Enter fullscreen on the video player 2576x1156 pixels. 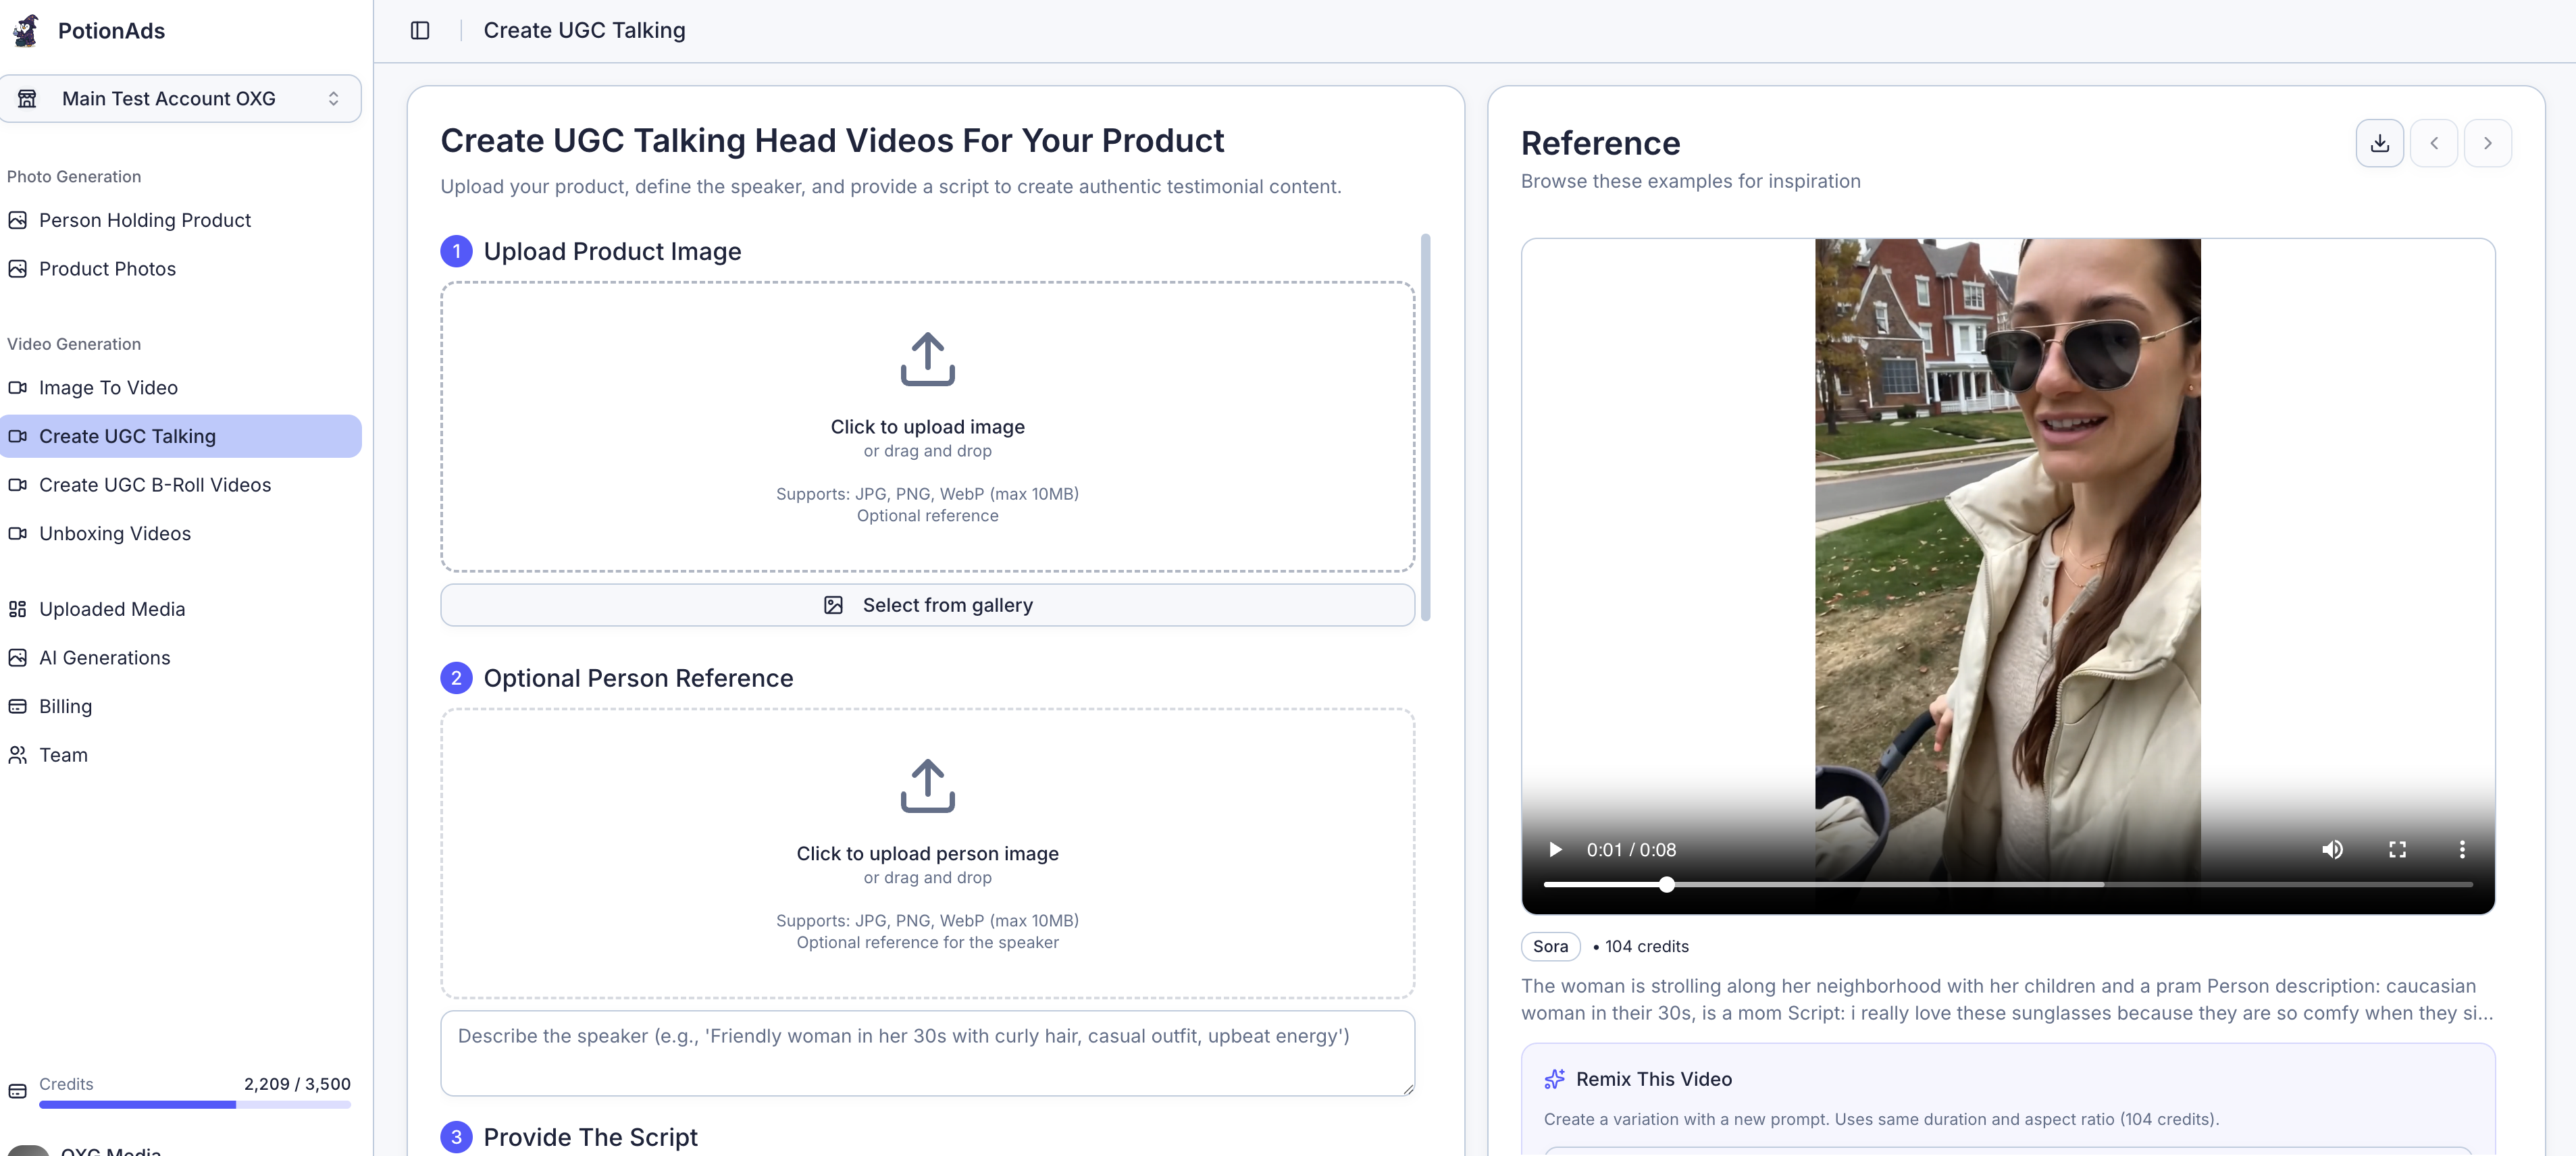tap(2397, 849)
